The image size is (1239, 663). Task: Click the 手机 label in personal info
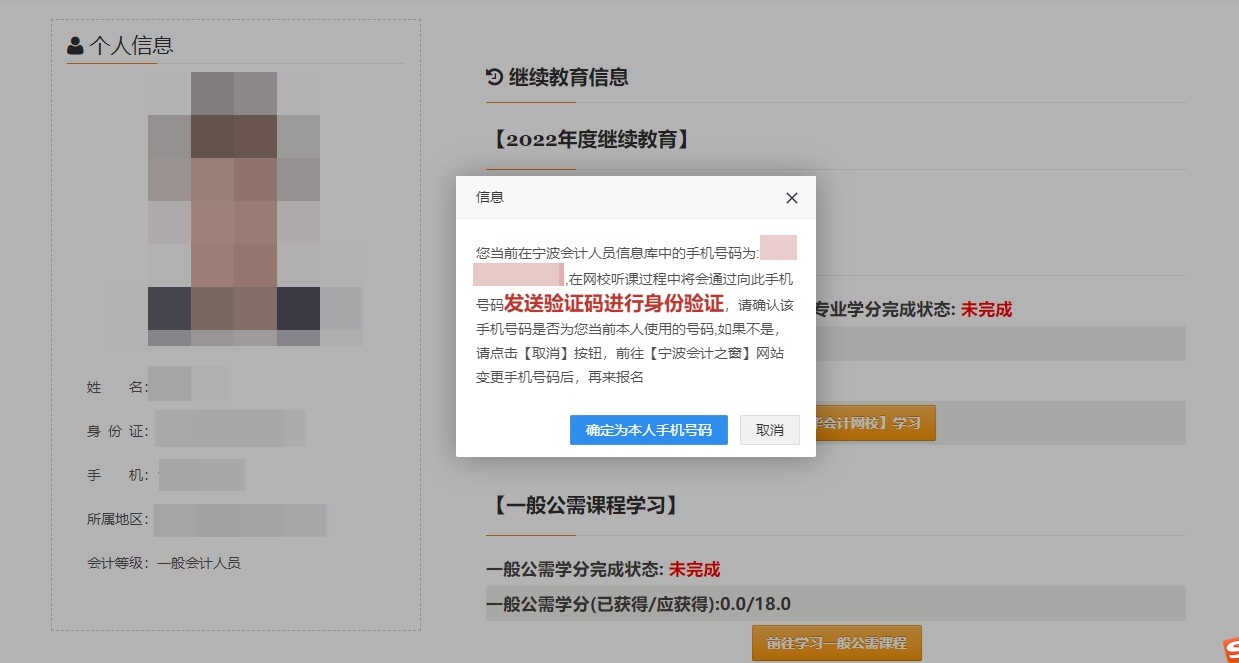click(x=118, y=475)
